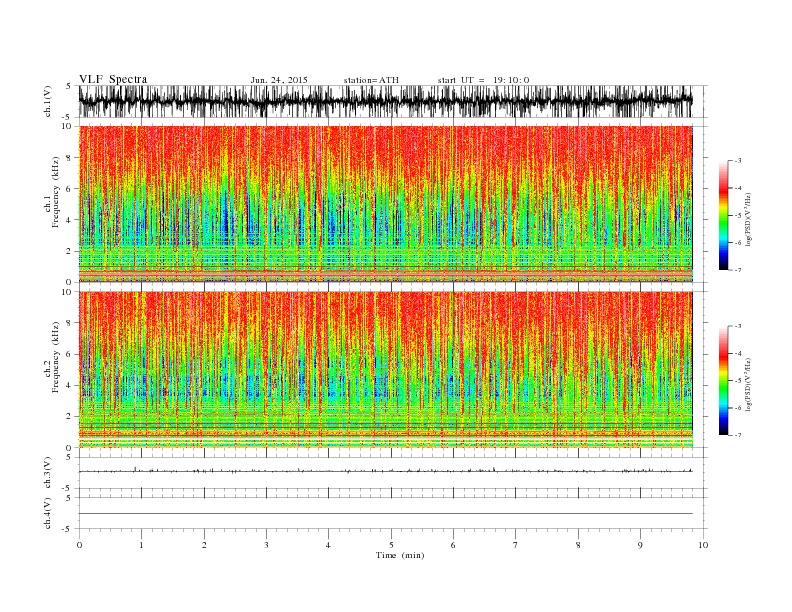792x612 pixels.
Task: Click time axis tick label "6"
Action: pos(453,545)
